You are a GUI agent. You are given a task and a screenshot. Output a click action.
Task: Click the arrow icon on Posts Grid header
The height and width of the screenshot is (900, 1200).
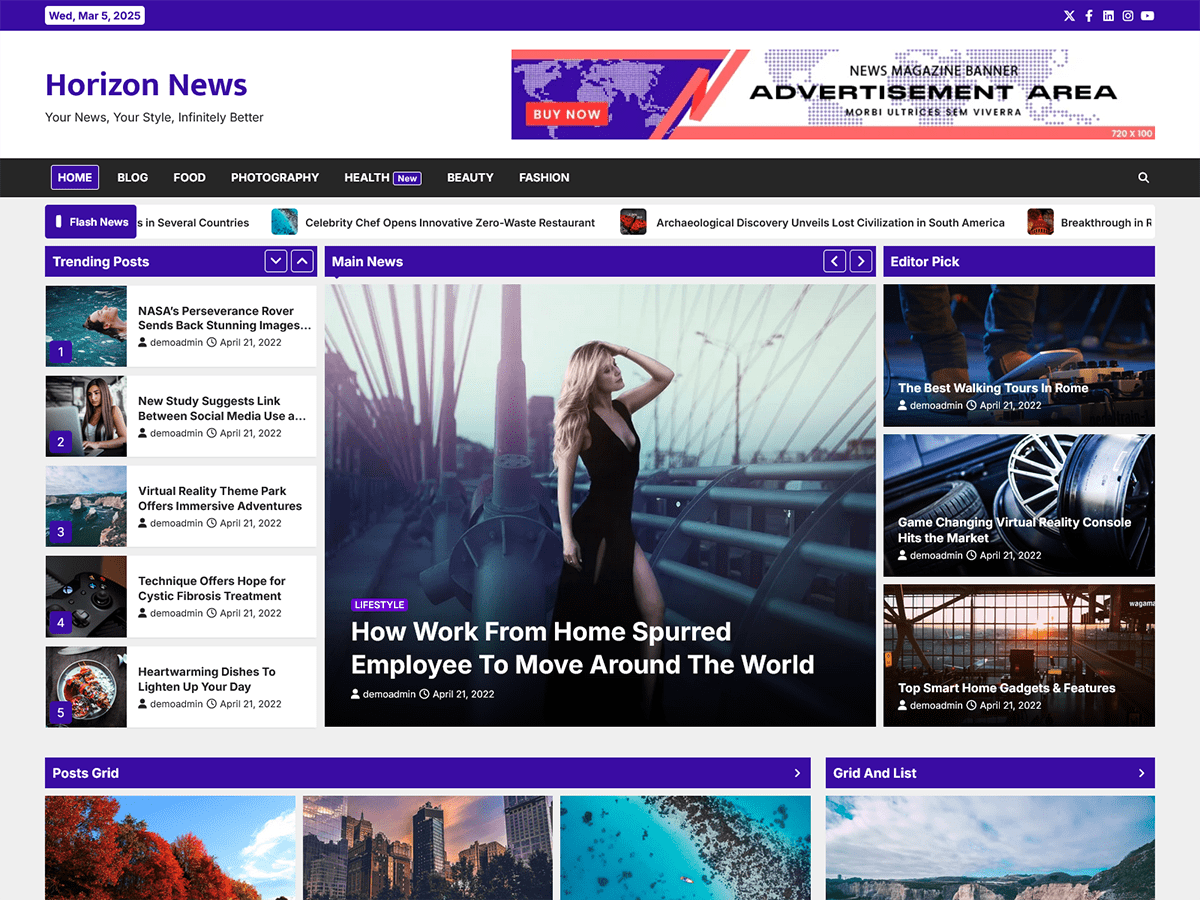click(x=797, y=773)
